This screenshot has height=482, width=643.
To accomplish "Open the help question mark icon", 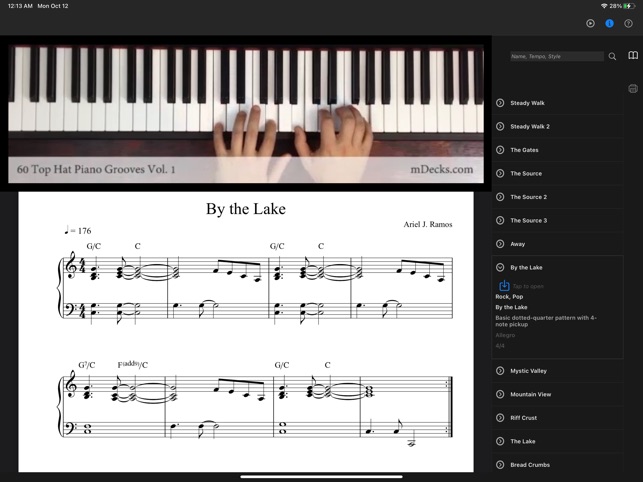I will pyautogui.click(x=628, y=23).
